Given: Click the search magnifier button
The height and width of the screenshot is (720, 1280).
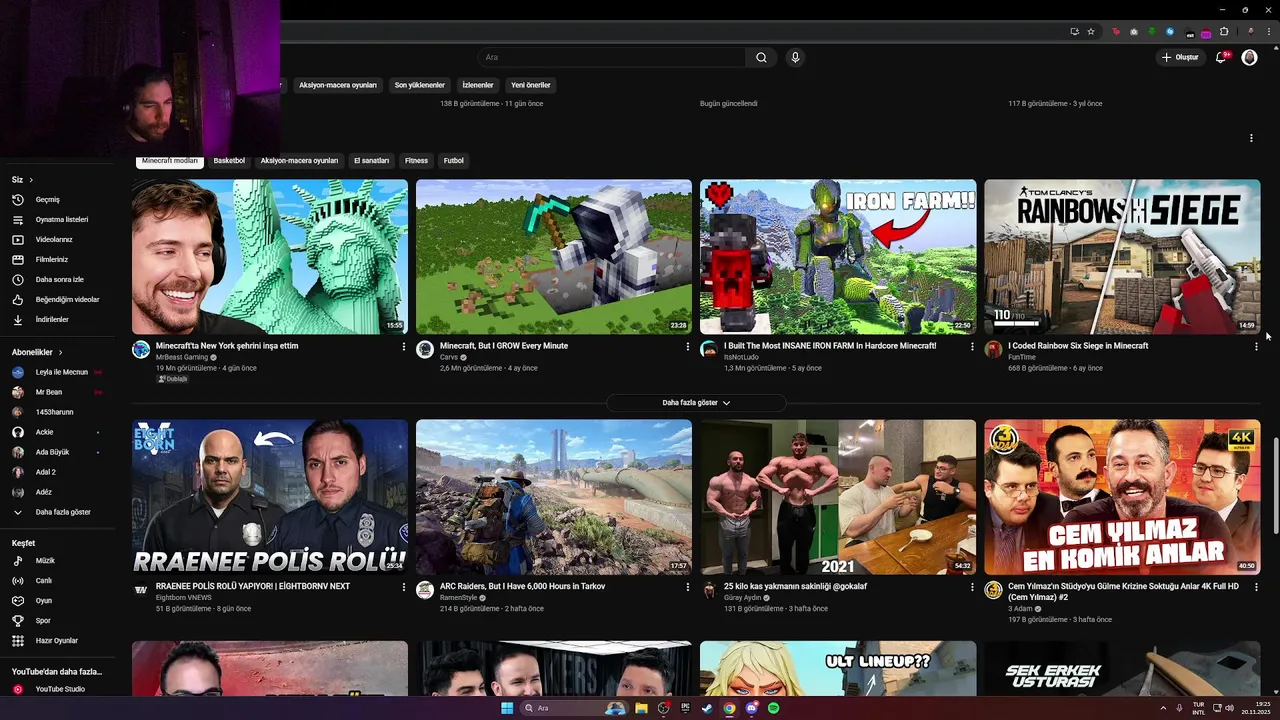Looking at the screenshot, I should (x=761, y=57).
